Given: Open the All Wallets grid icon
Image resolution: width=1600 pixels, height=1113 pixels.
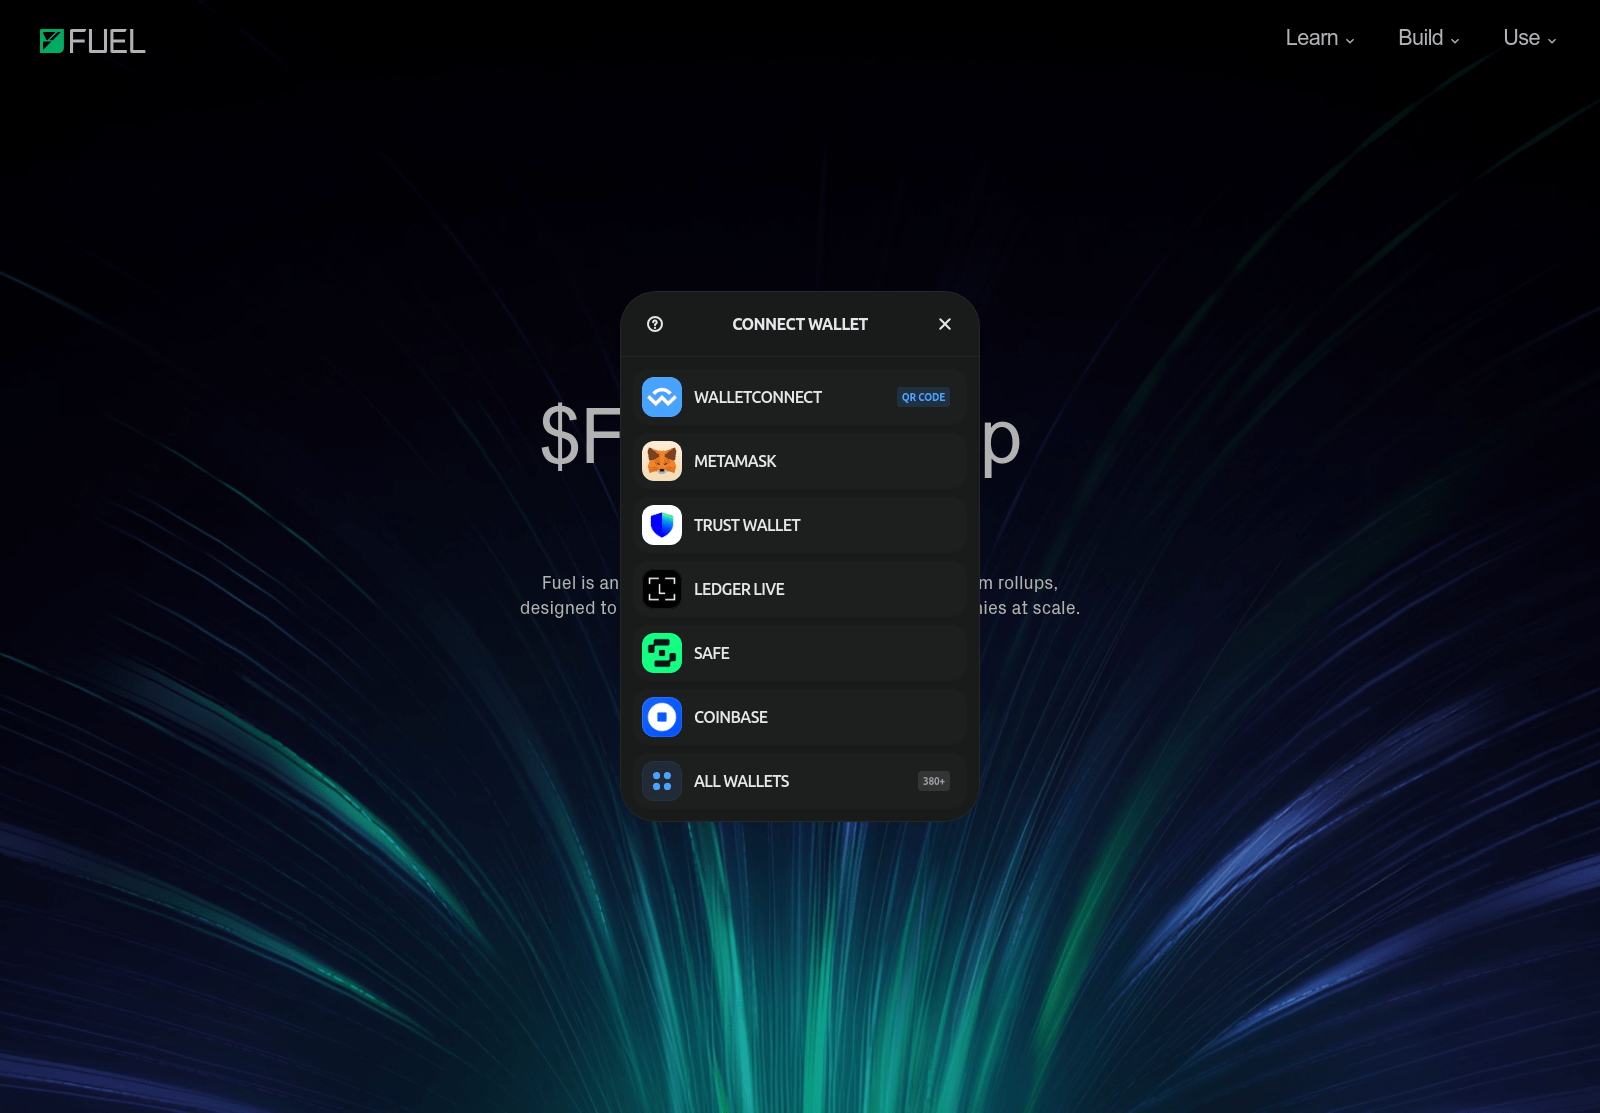Looking at the screenshot, I should pos(661,781).
